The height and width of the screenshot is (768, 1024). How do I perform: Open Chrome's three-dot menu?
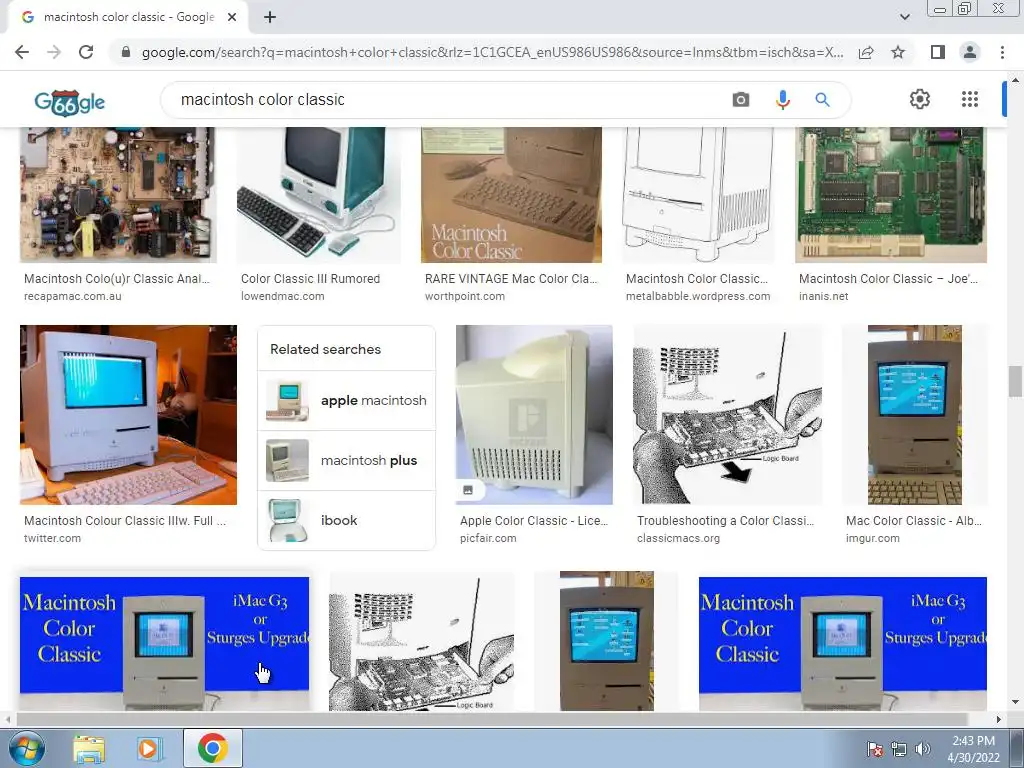click(x=1002, y=52)
